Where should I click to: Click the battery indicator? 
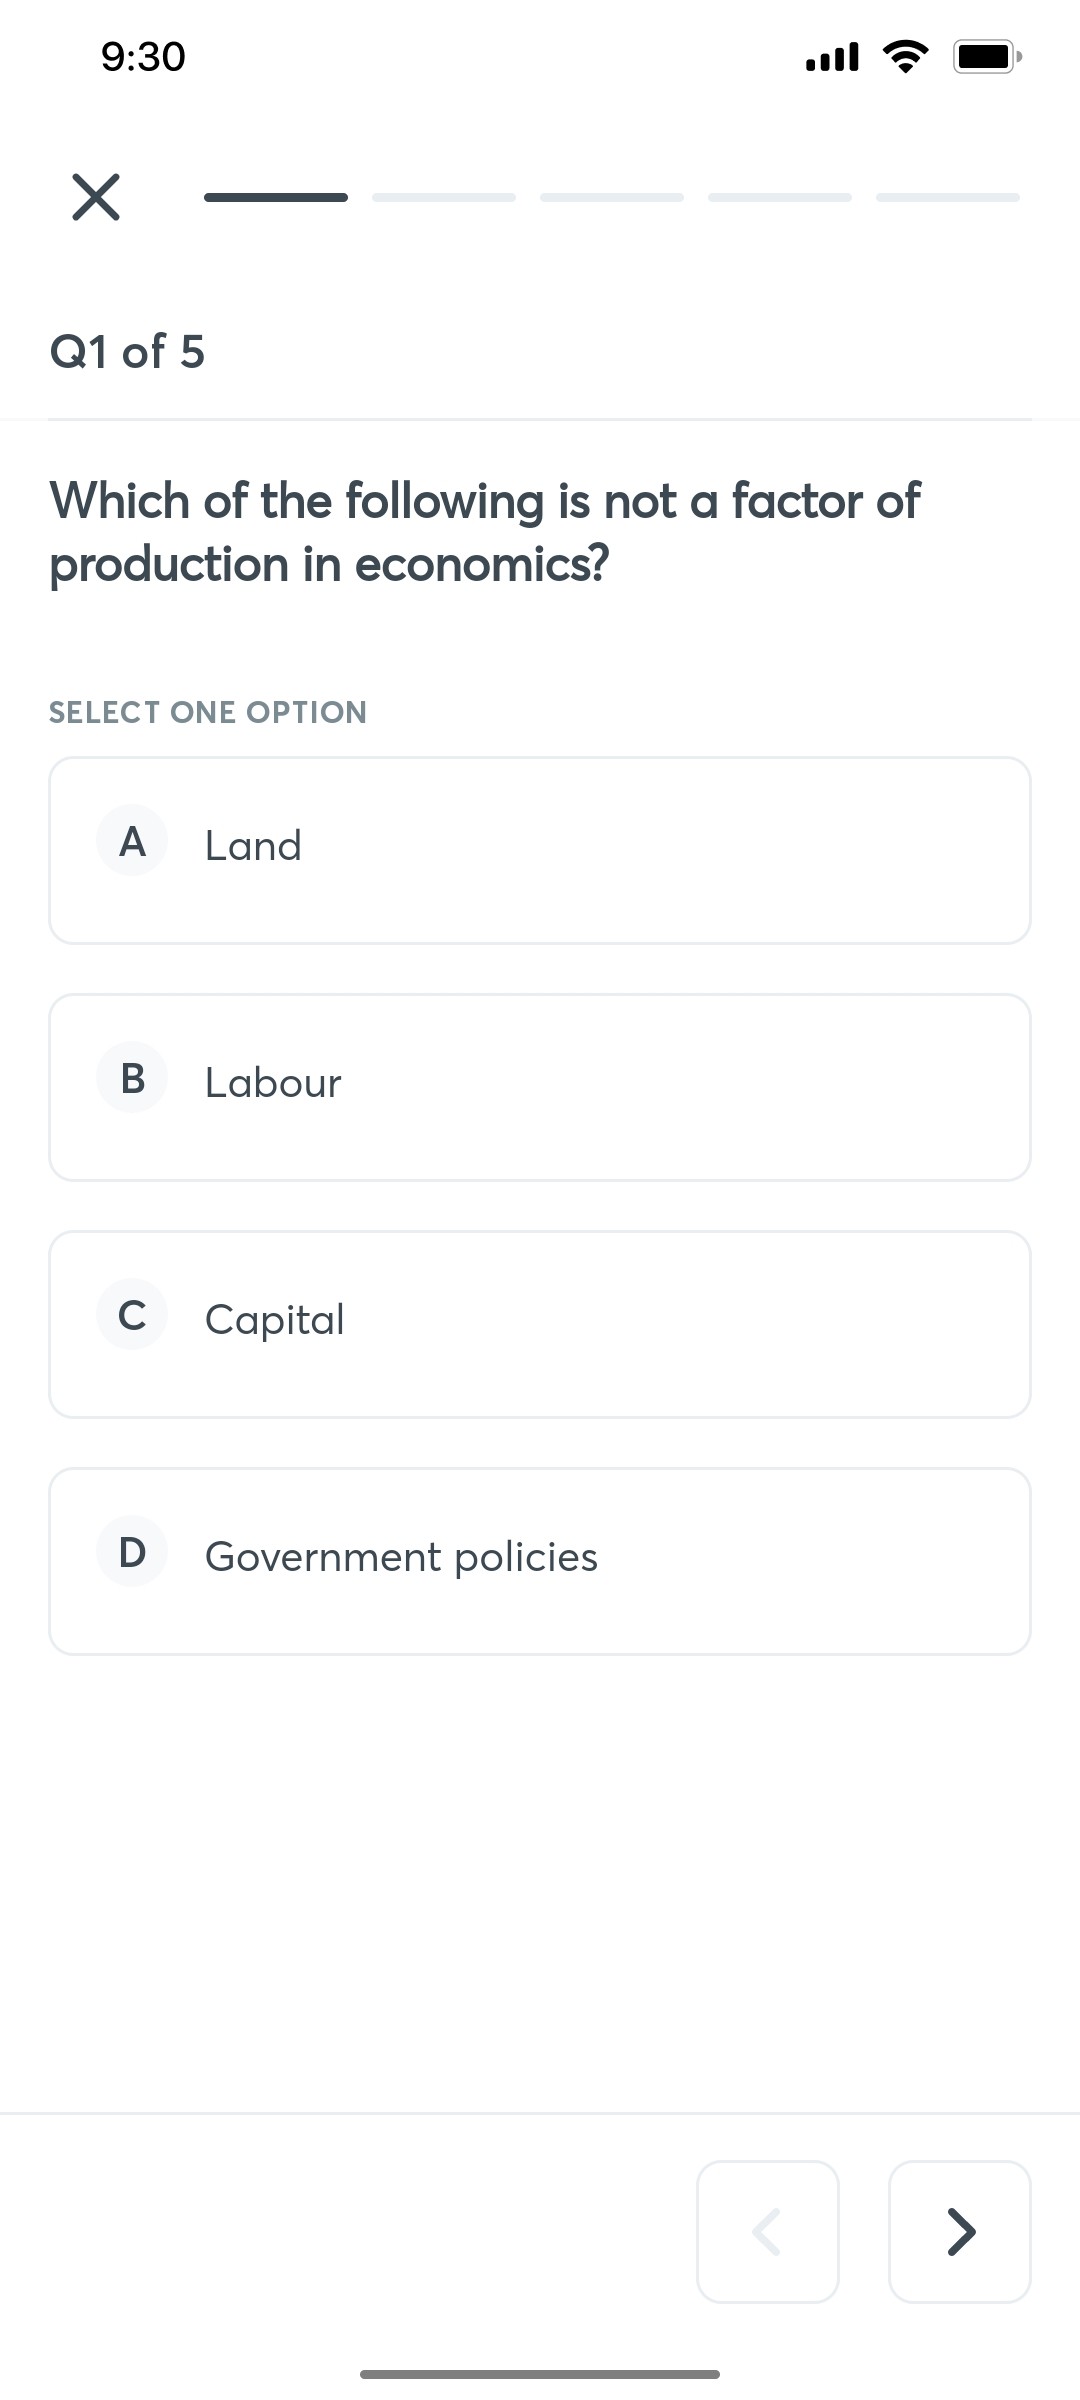click(985, 57)
